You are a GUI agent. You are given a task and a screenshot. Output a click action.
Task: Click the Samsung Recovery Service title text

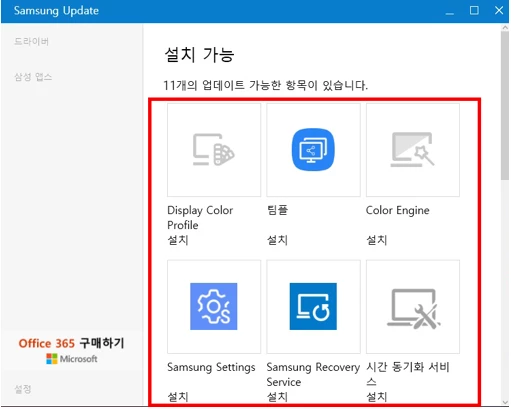tap(313, 374)
